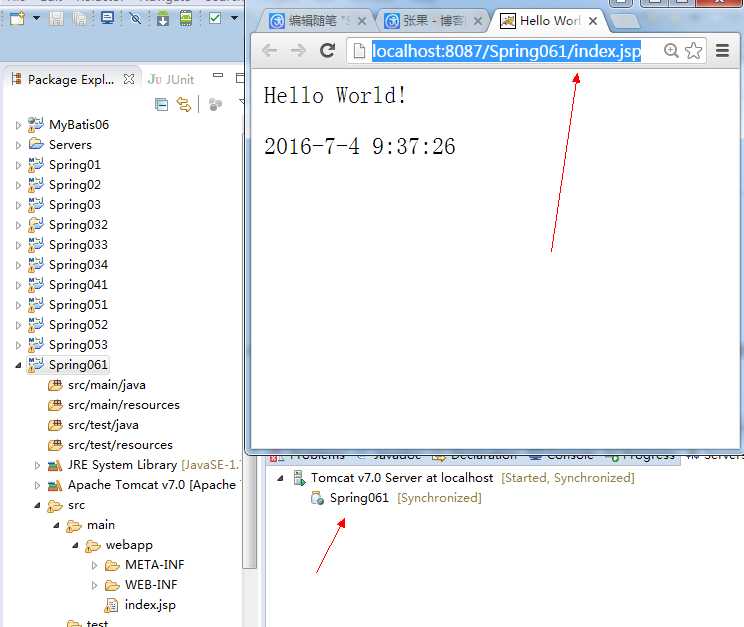This screenshot has height=627, width=744.
Task: Select the Spring034 project
Action: pyautogui.click(x=78, y=265)
